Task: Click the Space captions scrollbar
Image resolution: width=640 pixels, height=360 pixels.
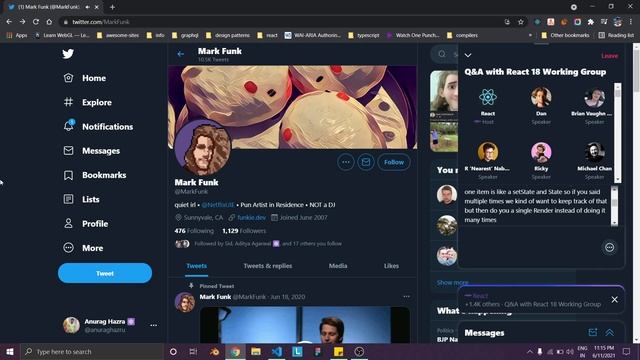Action: pyautogui.click(x=614, y=206)
